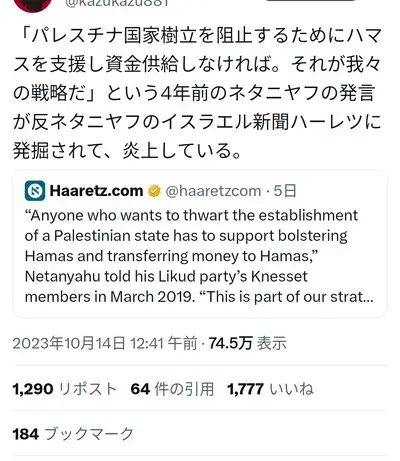The width and height of the screenshot is (400, 461).
Task: Click the dark button edge at top right
Action: point(310,1)
